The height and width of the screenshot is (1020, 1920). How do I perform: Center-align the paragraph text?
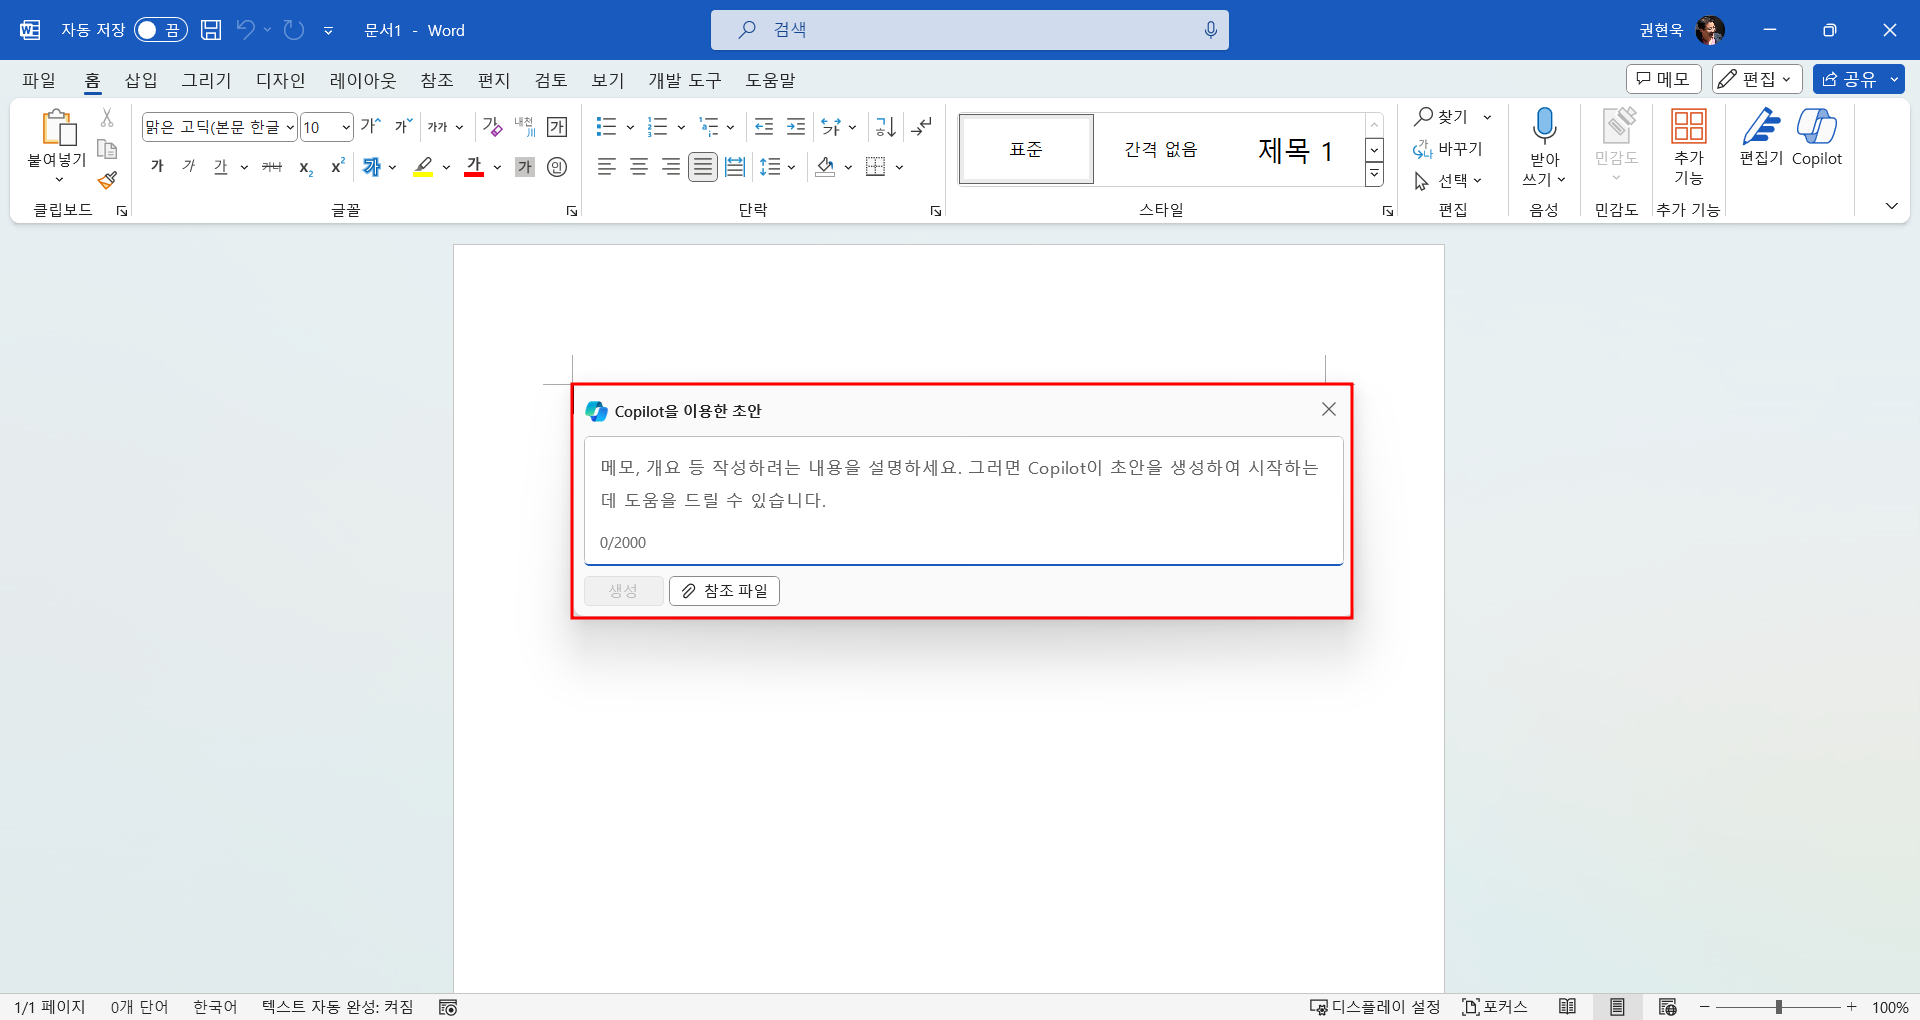pos(639,167)
